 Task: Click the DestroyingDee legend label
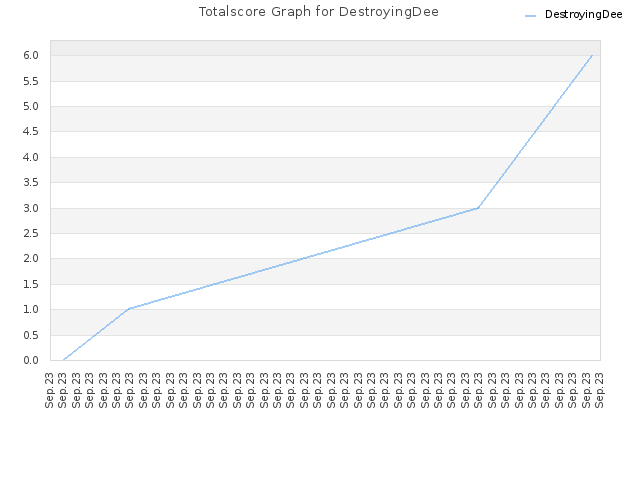[x=583, y=15]
